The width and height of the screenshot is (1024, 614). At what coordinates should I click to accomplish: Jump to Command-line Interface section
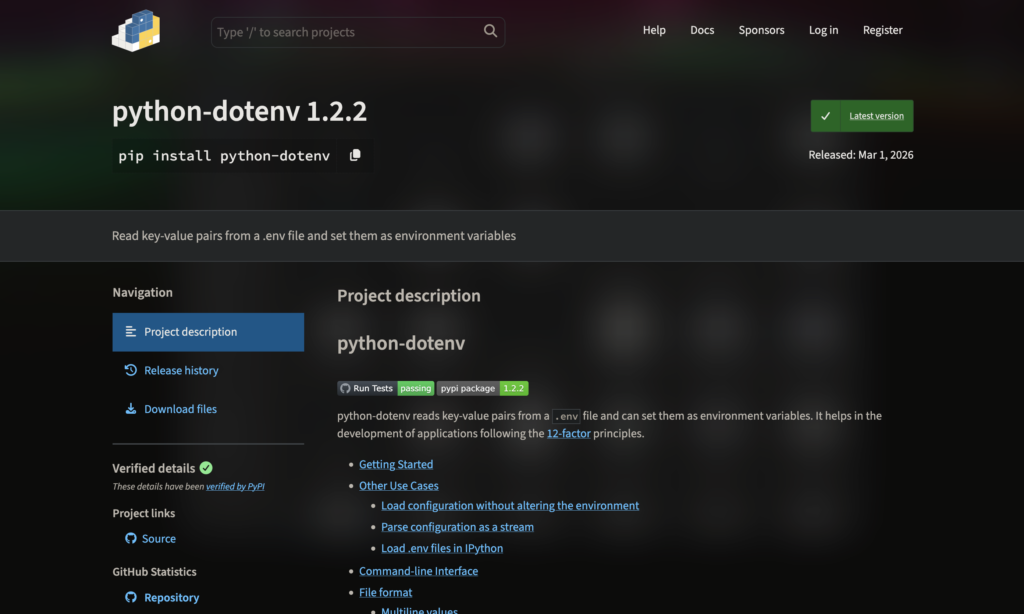click(x=419, y=571)
